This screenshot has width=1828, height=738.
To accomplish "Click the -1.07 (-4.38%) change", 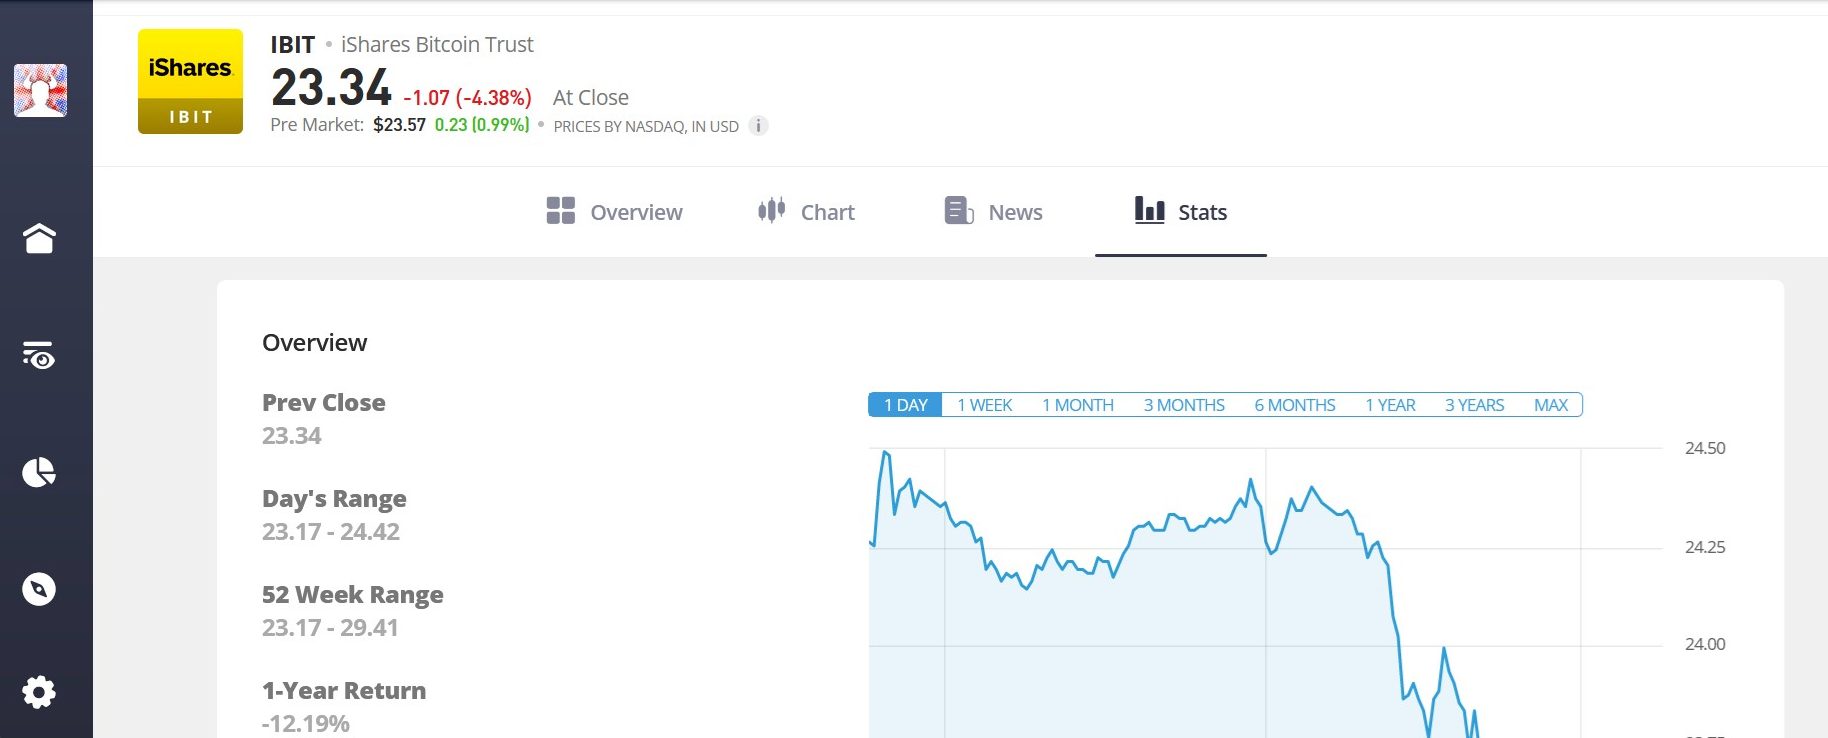I will (x=467, y=98).
